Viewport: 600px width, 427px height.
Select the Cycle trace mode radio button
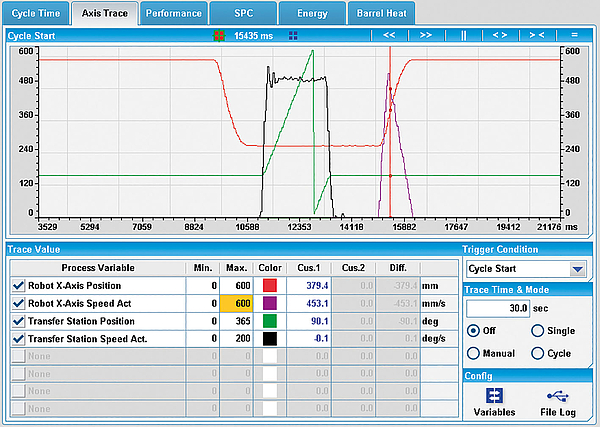point(539,352)
